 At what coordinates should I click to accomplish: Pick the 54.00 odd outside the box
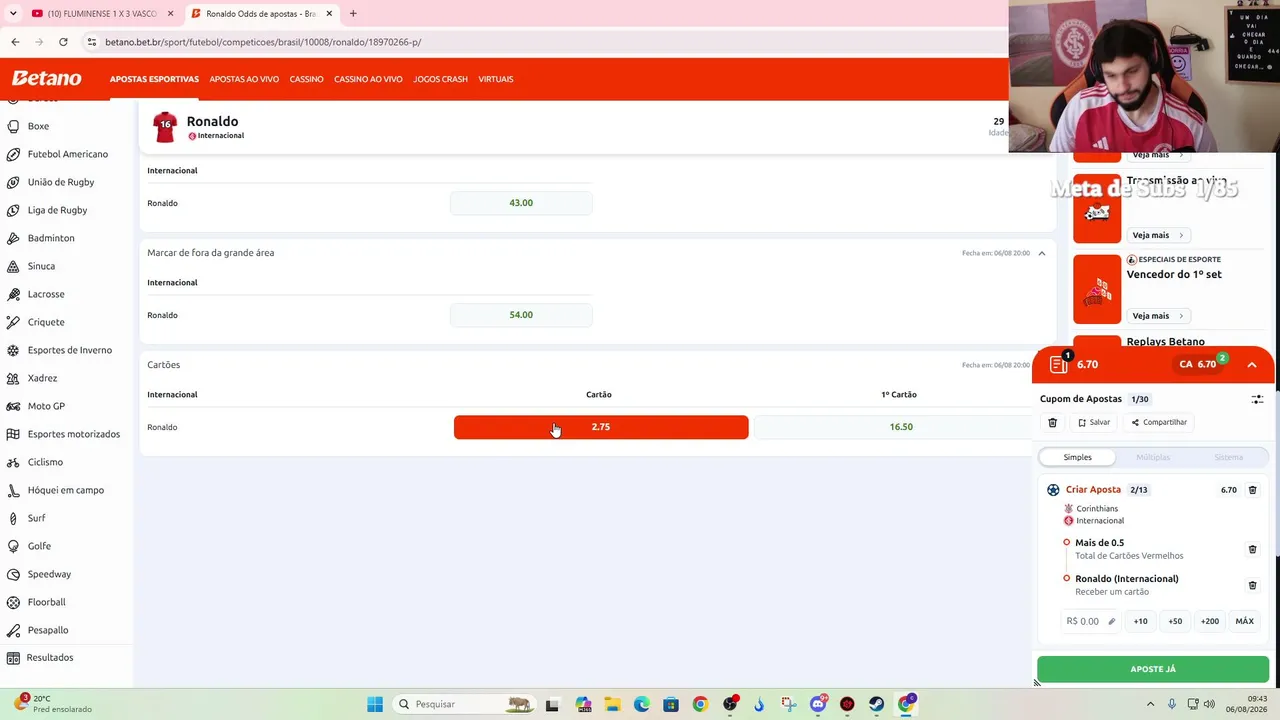point(521,315)
